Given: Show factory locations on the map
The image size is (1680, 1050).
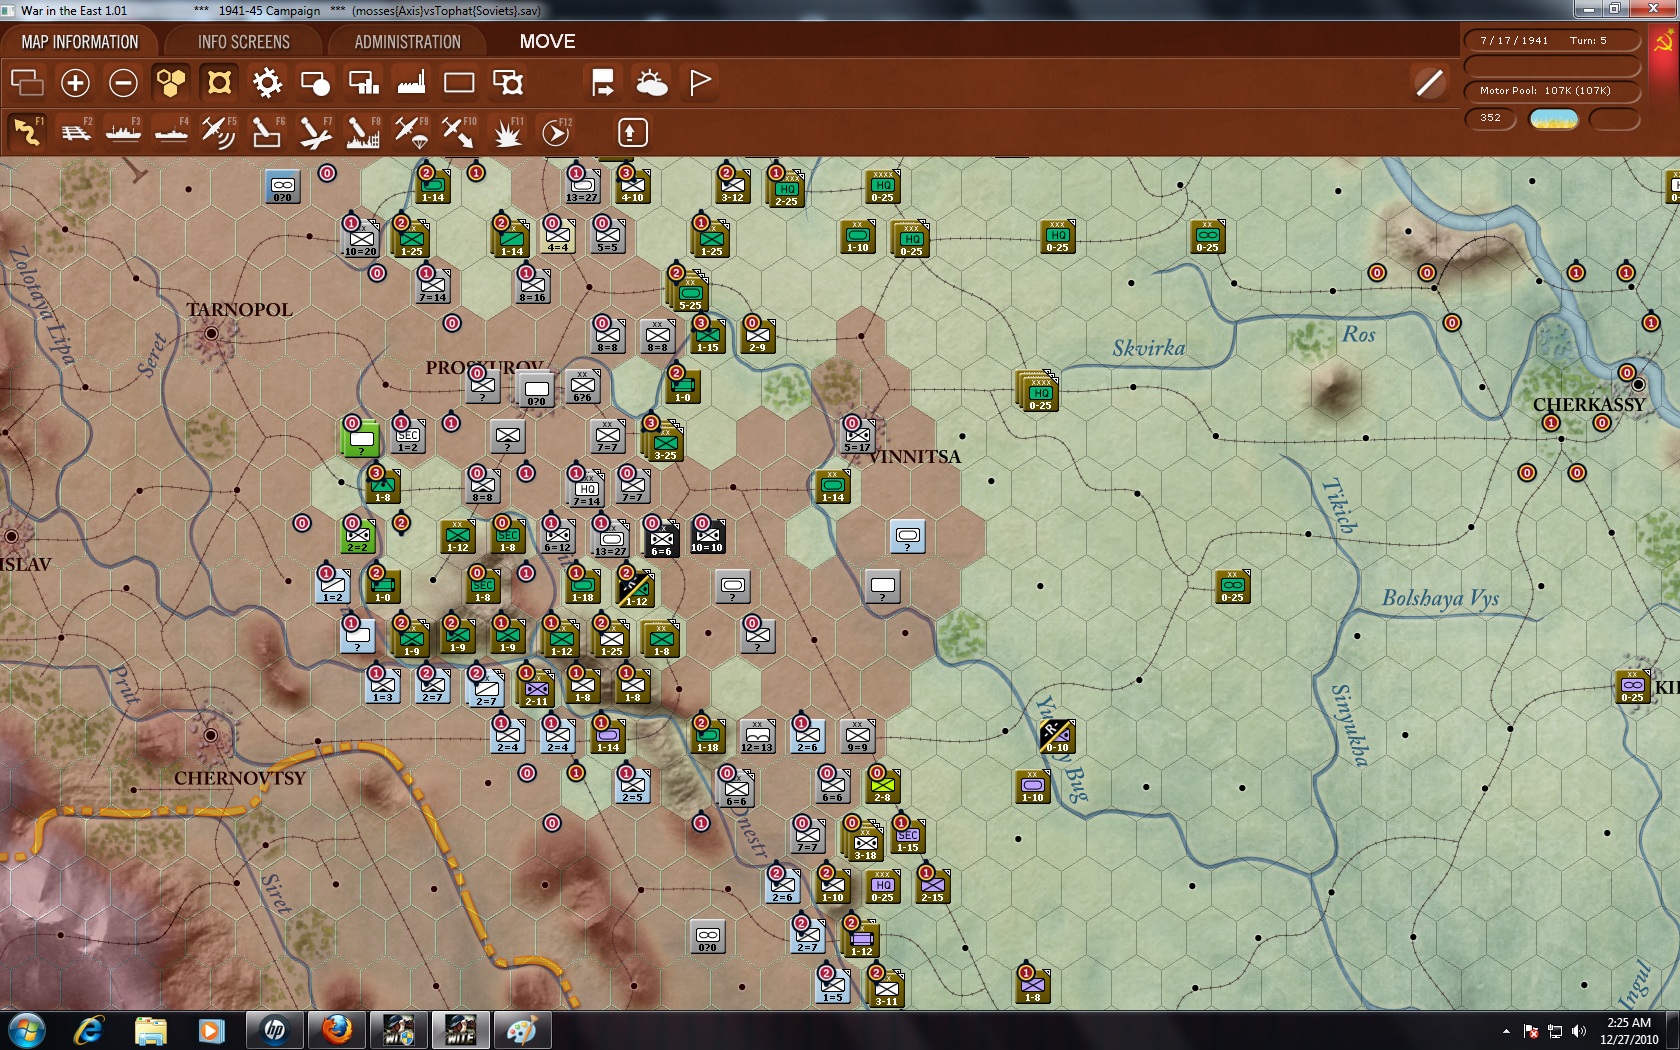Looking at the screenshot, I should point(411,82).
